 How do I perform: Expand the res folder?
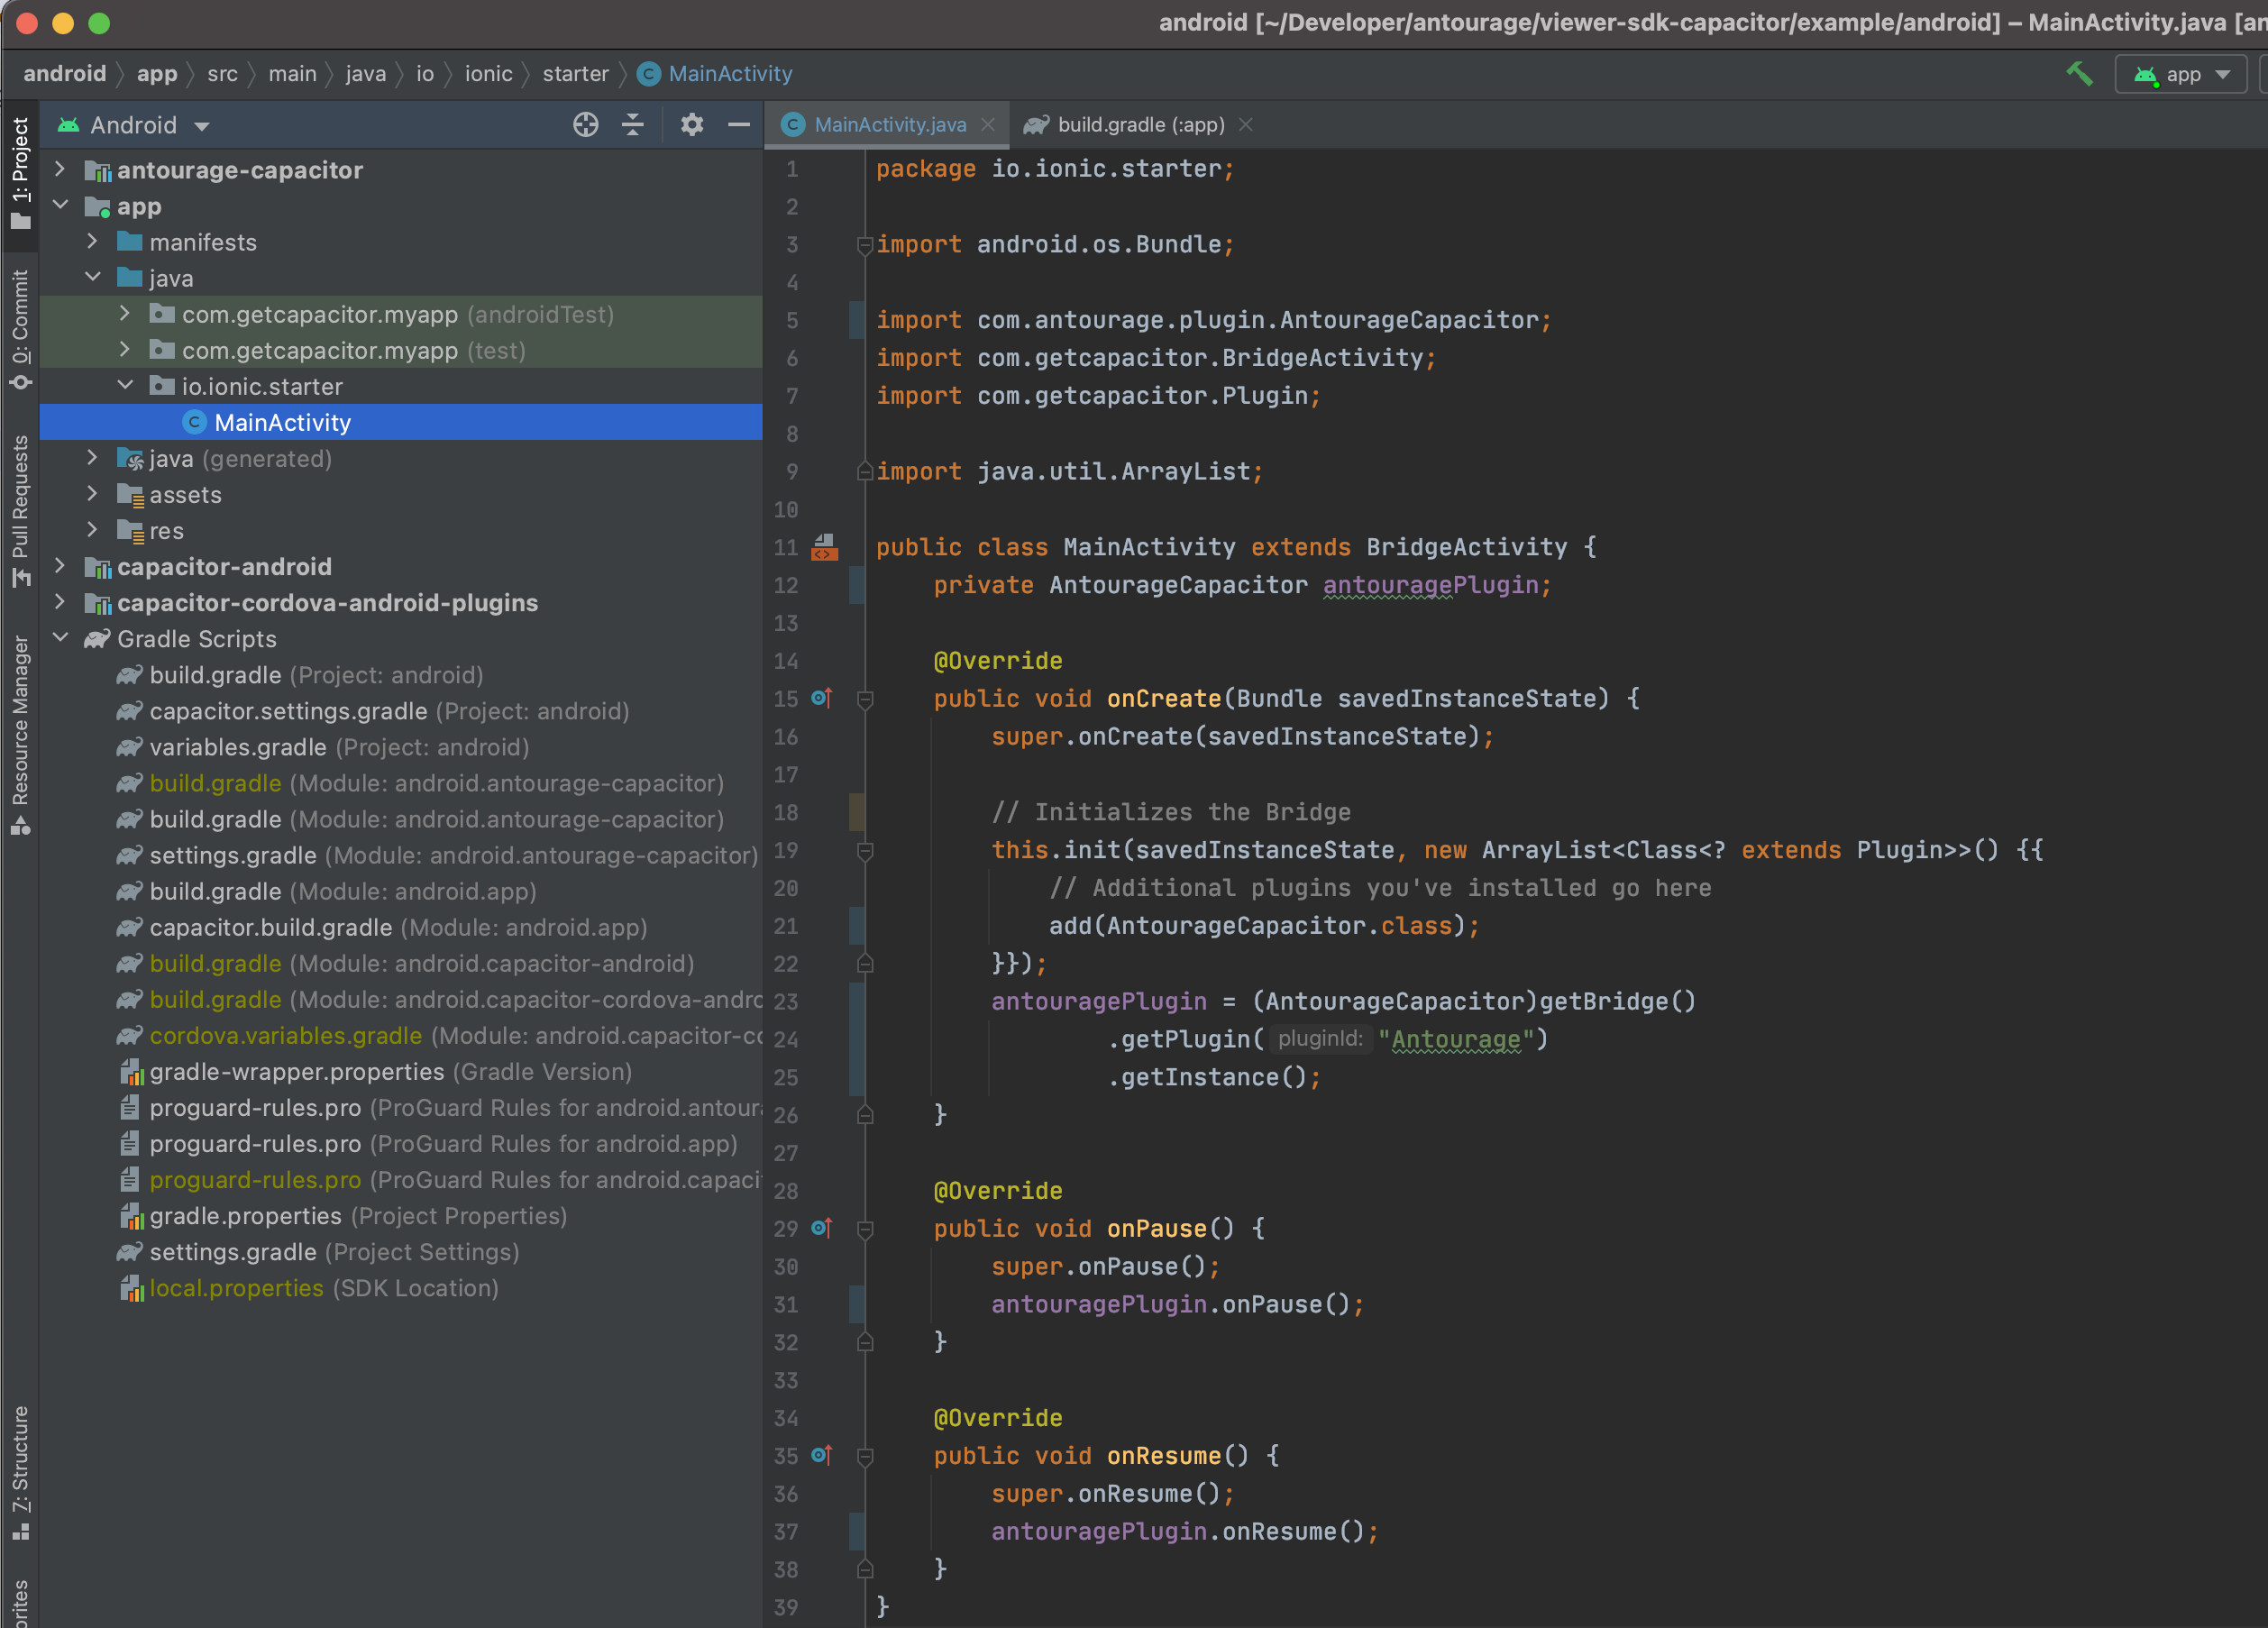point(92,529)
